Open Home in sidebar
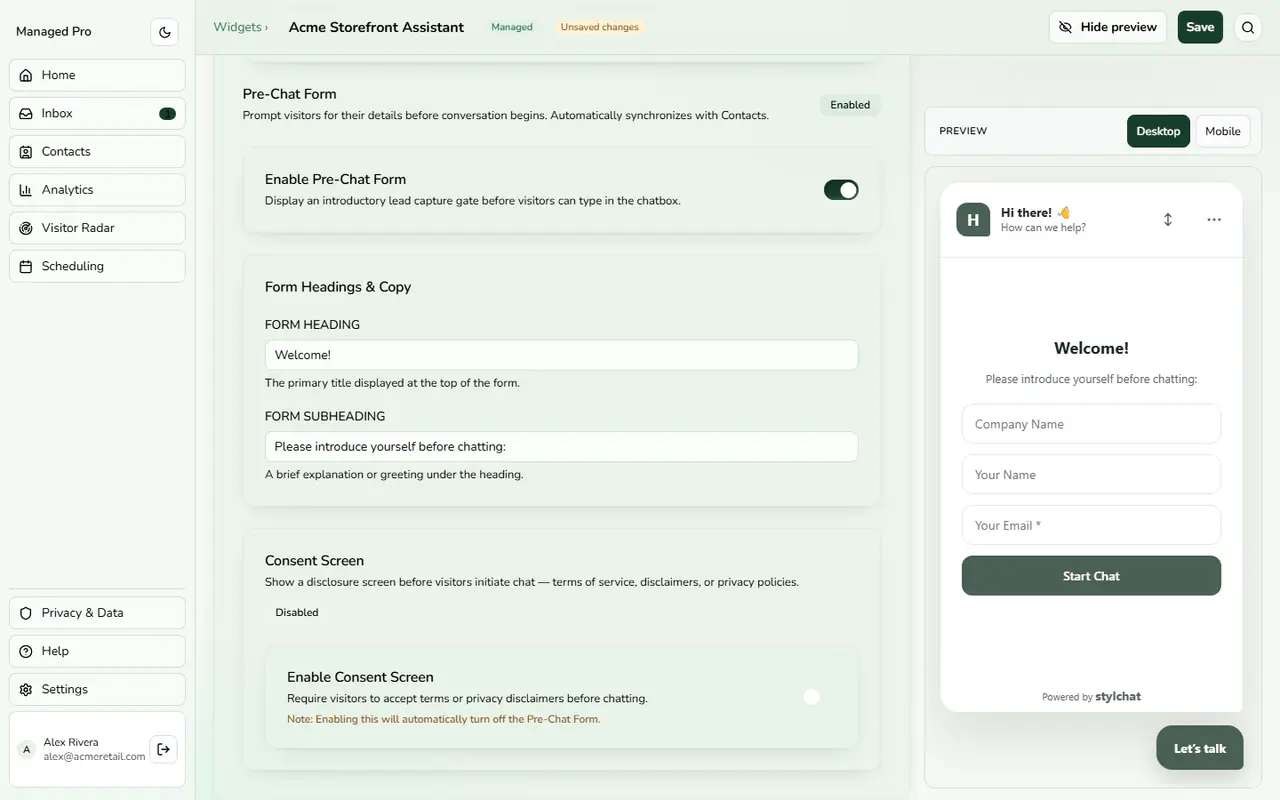 tap(97, 75)
